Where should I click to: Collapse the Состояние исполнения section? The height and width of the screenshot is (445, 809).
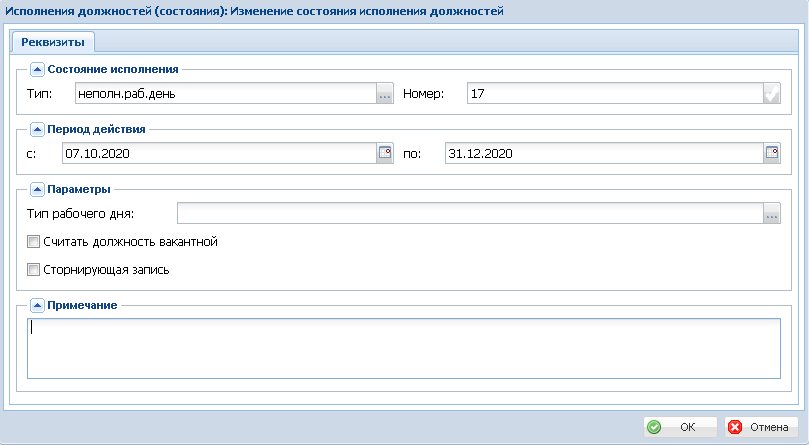tap(37, 69)
